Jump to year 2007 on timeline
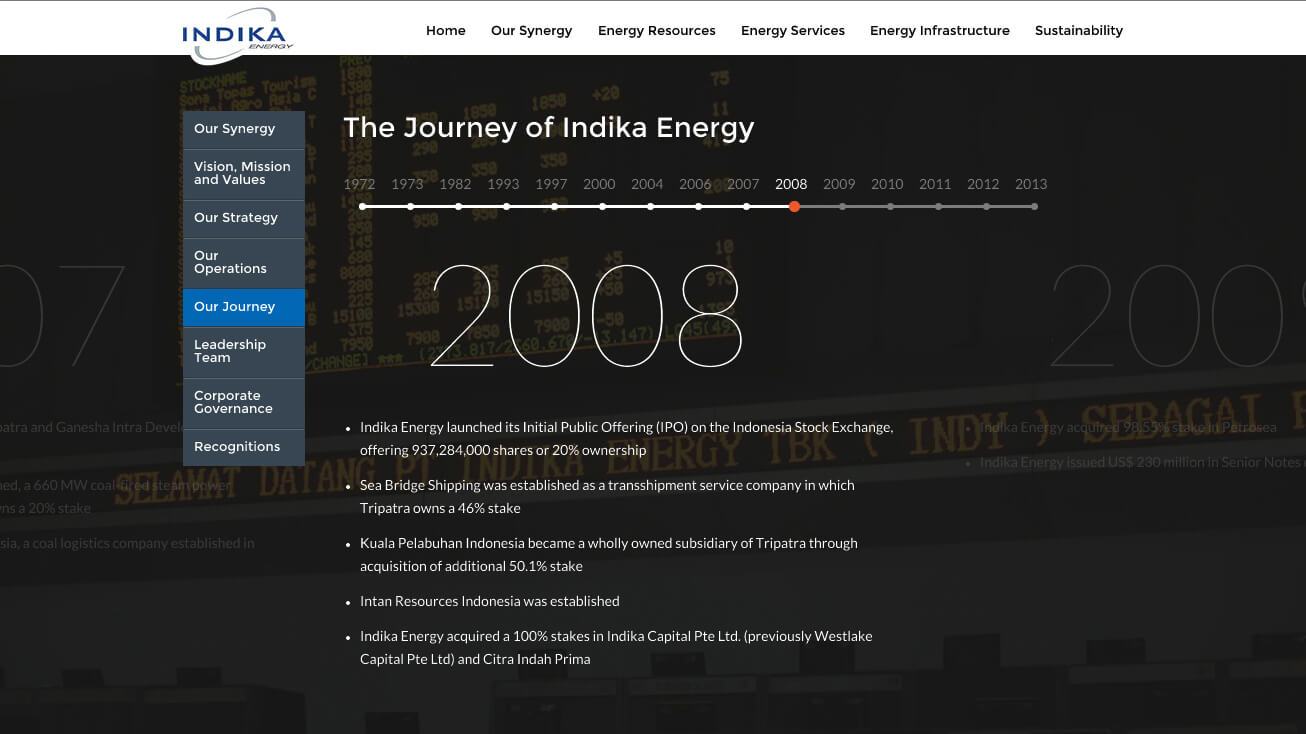Image resolution: width=1306 pixels, height=734 pixels. [743, 184]
